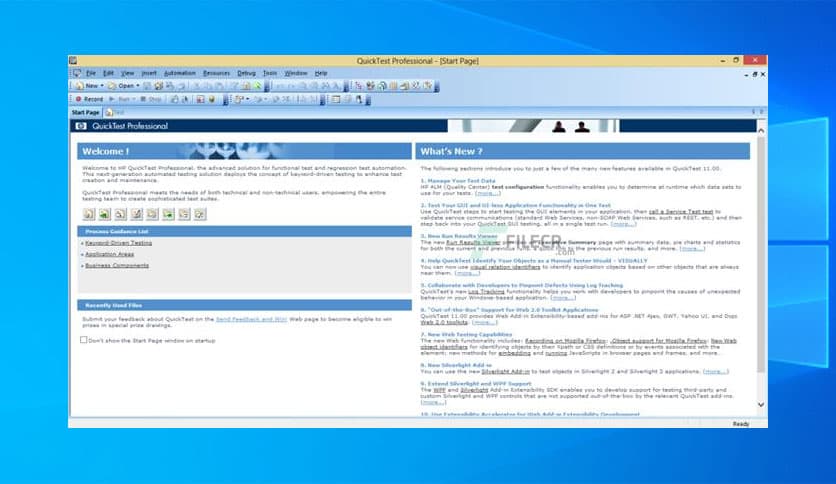This screenshot has height=484, width=836.
Task: Open the Debug menu
Action: point(246,73)
